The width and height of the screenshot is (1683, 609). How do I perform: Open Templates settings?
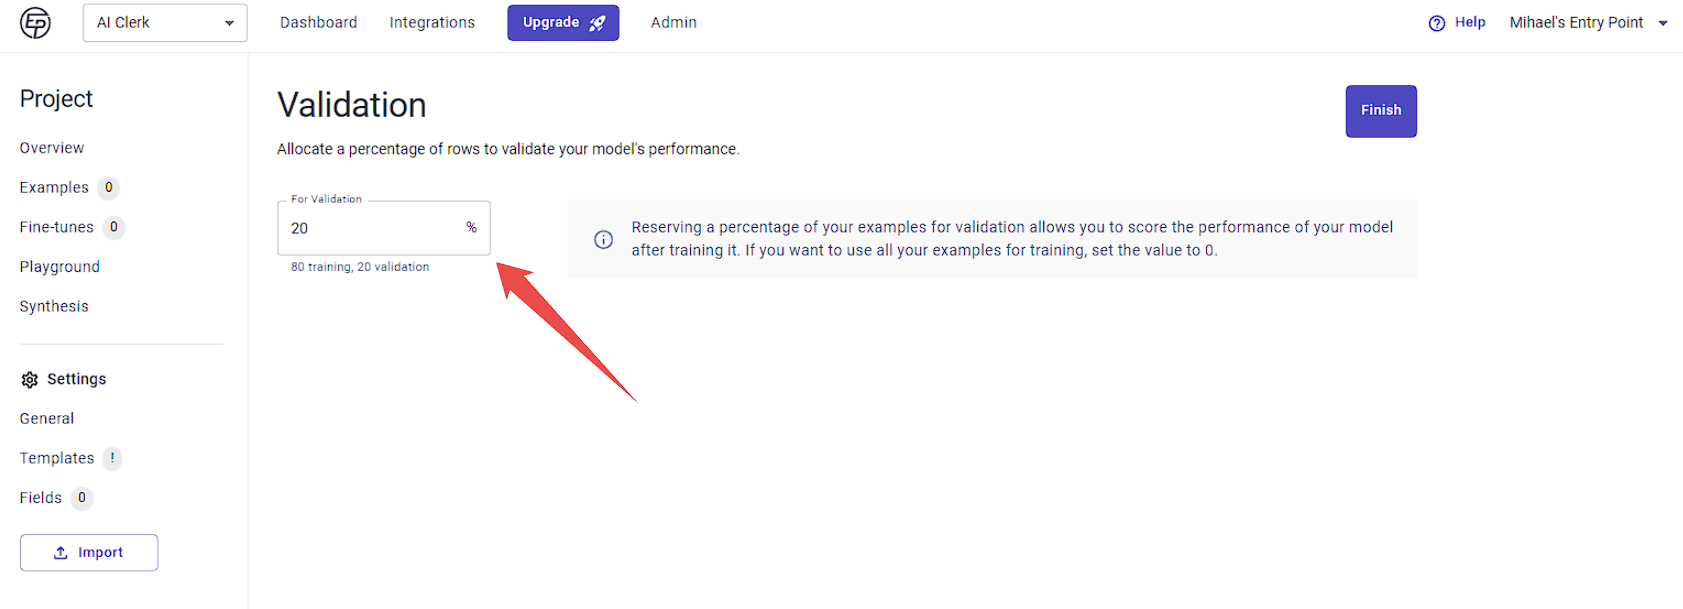coord(57,458)
